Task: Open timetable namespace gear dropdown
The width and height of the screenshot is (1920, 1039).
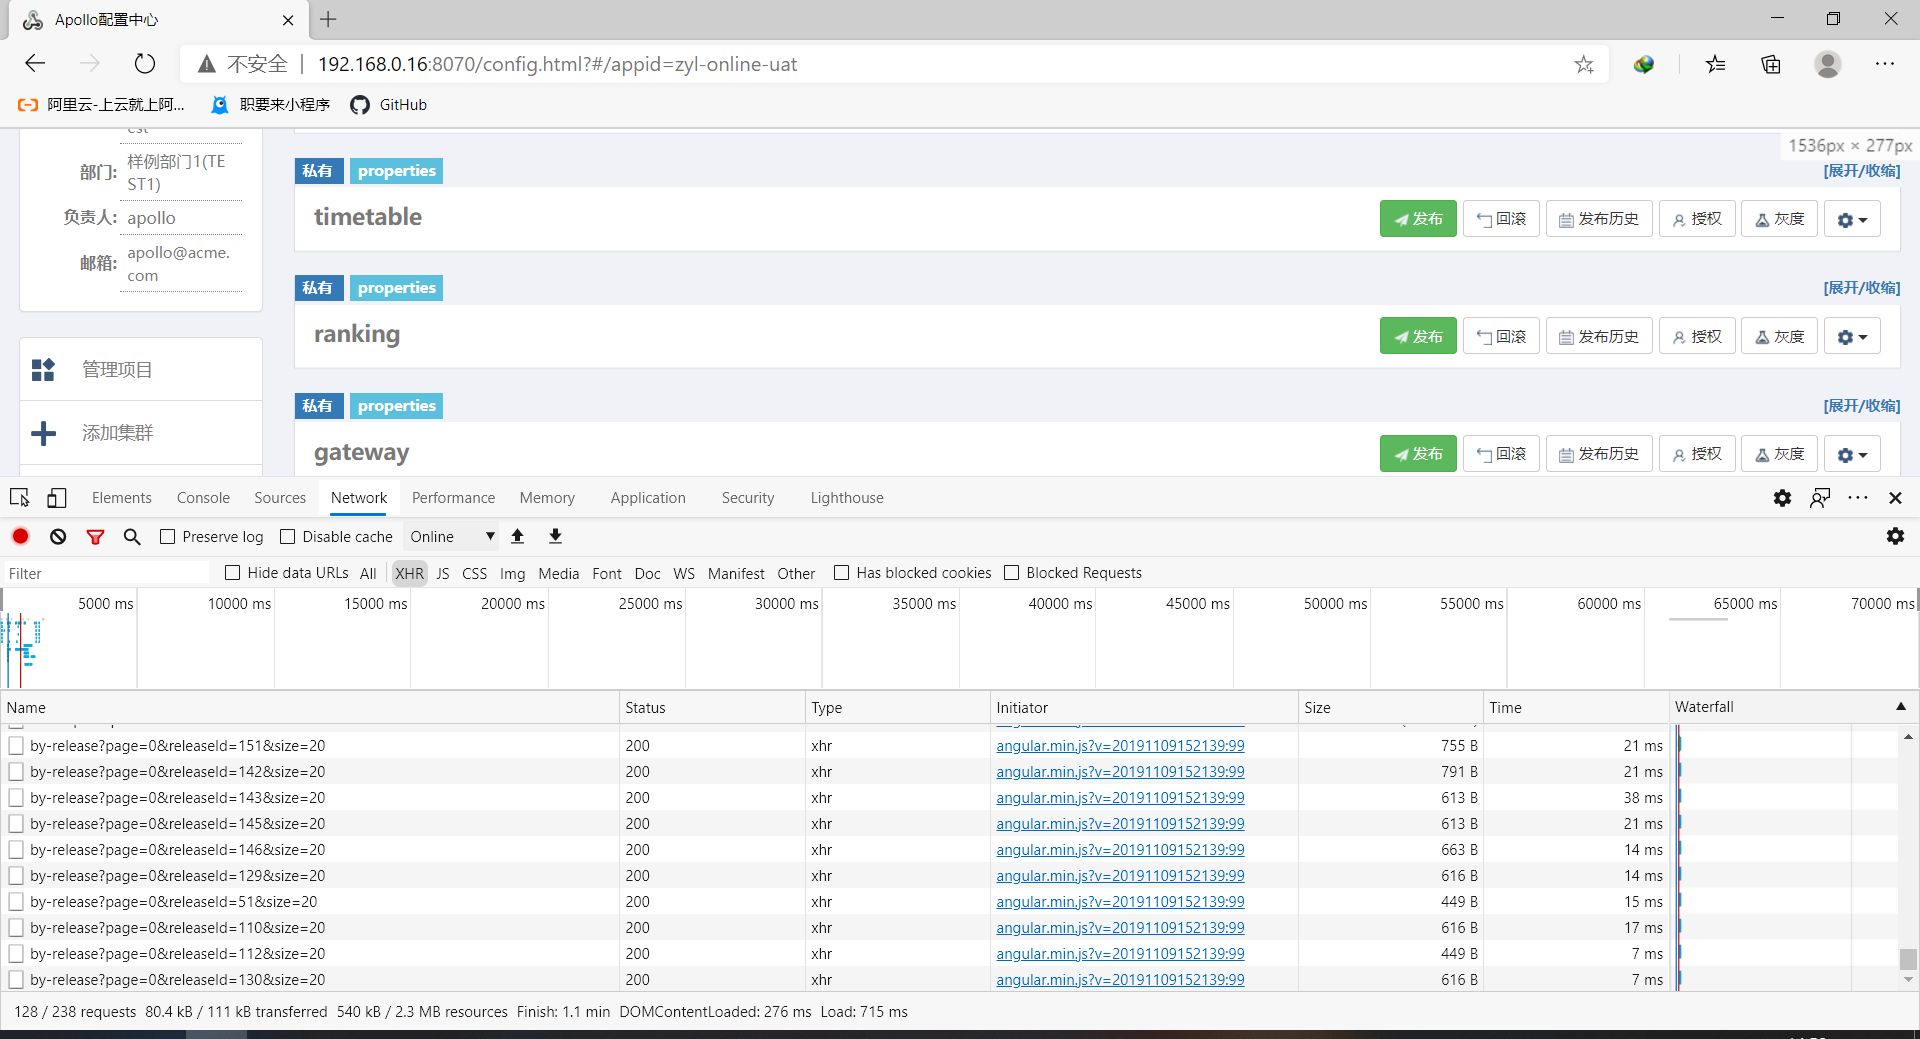Action: click(1852, 219)
